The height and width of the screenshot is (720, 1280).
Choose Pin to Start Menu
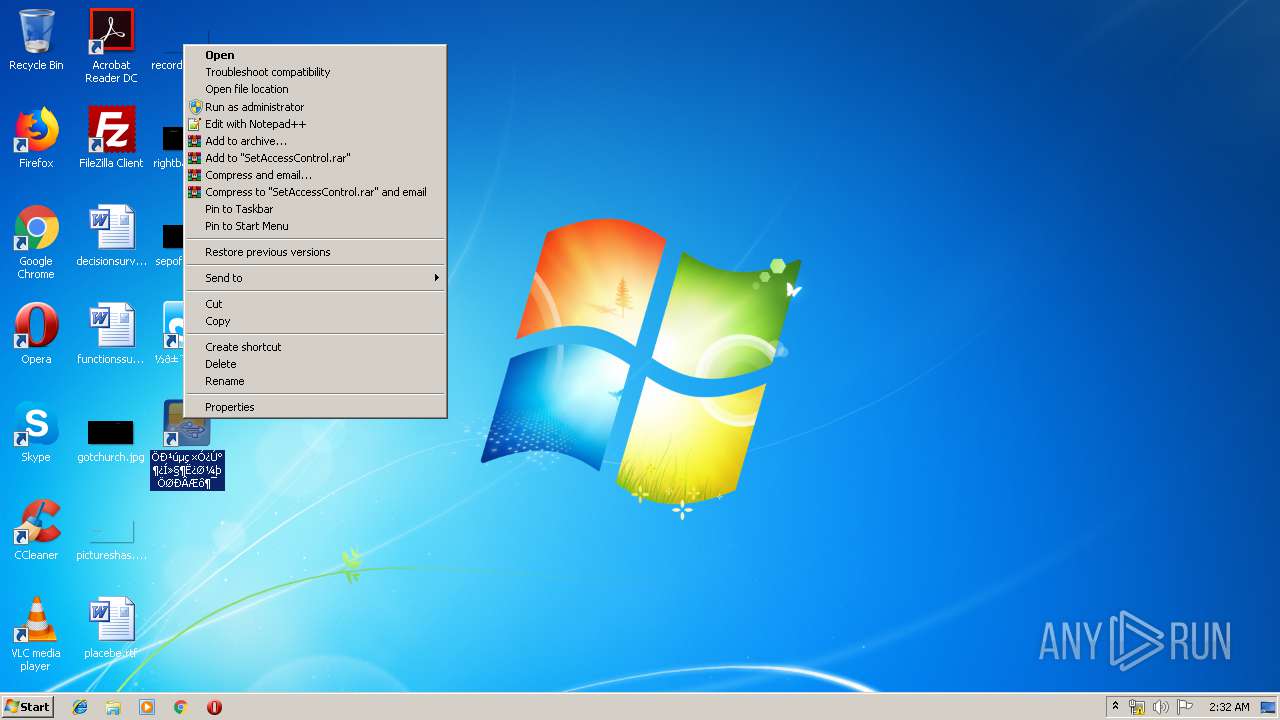(x=315, y=226)
